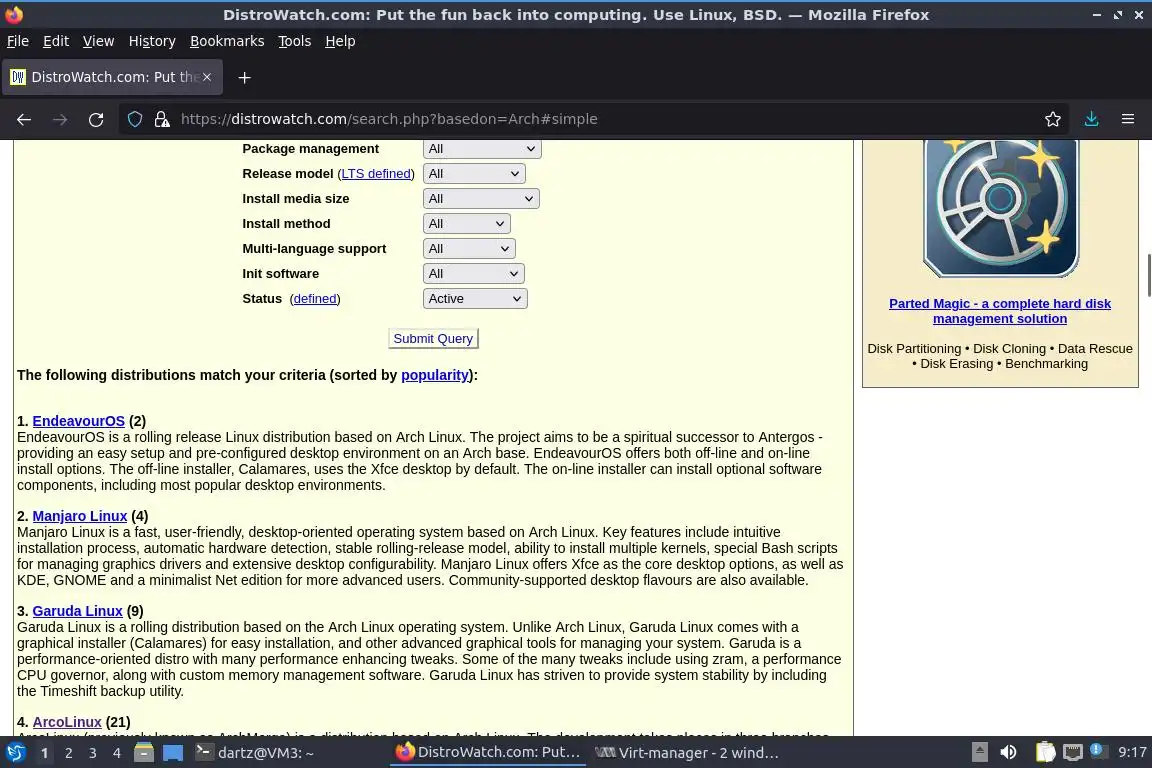Viewport: 1152px width, 768px height.
Task: Open the ArcoLinux link
Action: pos(67,722)
